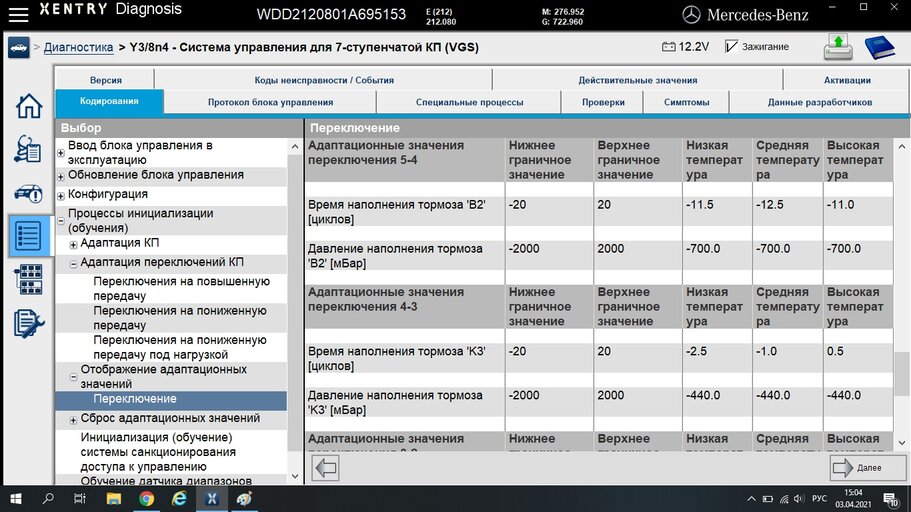911x512 pixels.
Task: Click the back arrow button
Action: [325, 468]
